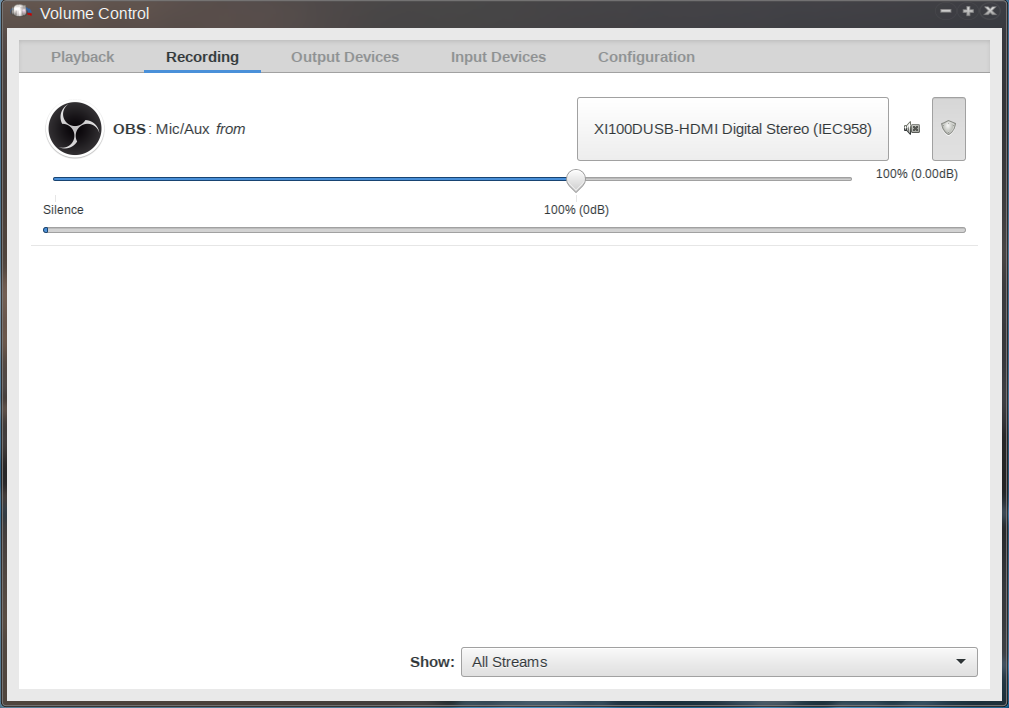Click the 100% (0dB) mark below slider
Viewport: 1009px width, 708px height.
click(576, 210)
